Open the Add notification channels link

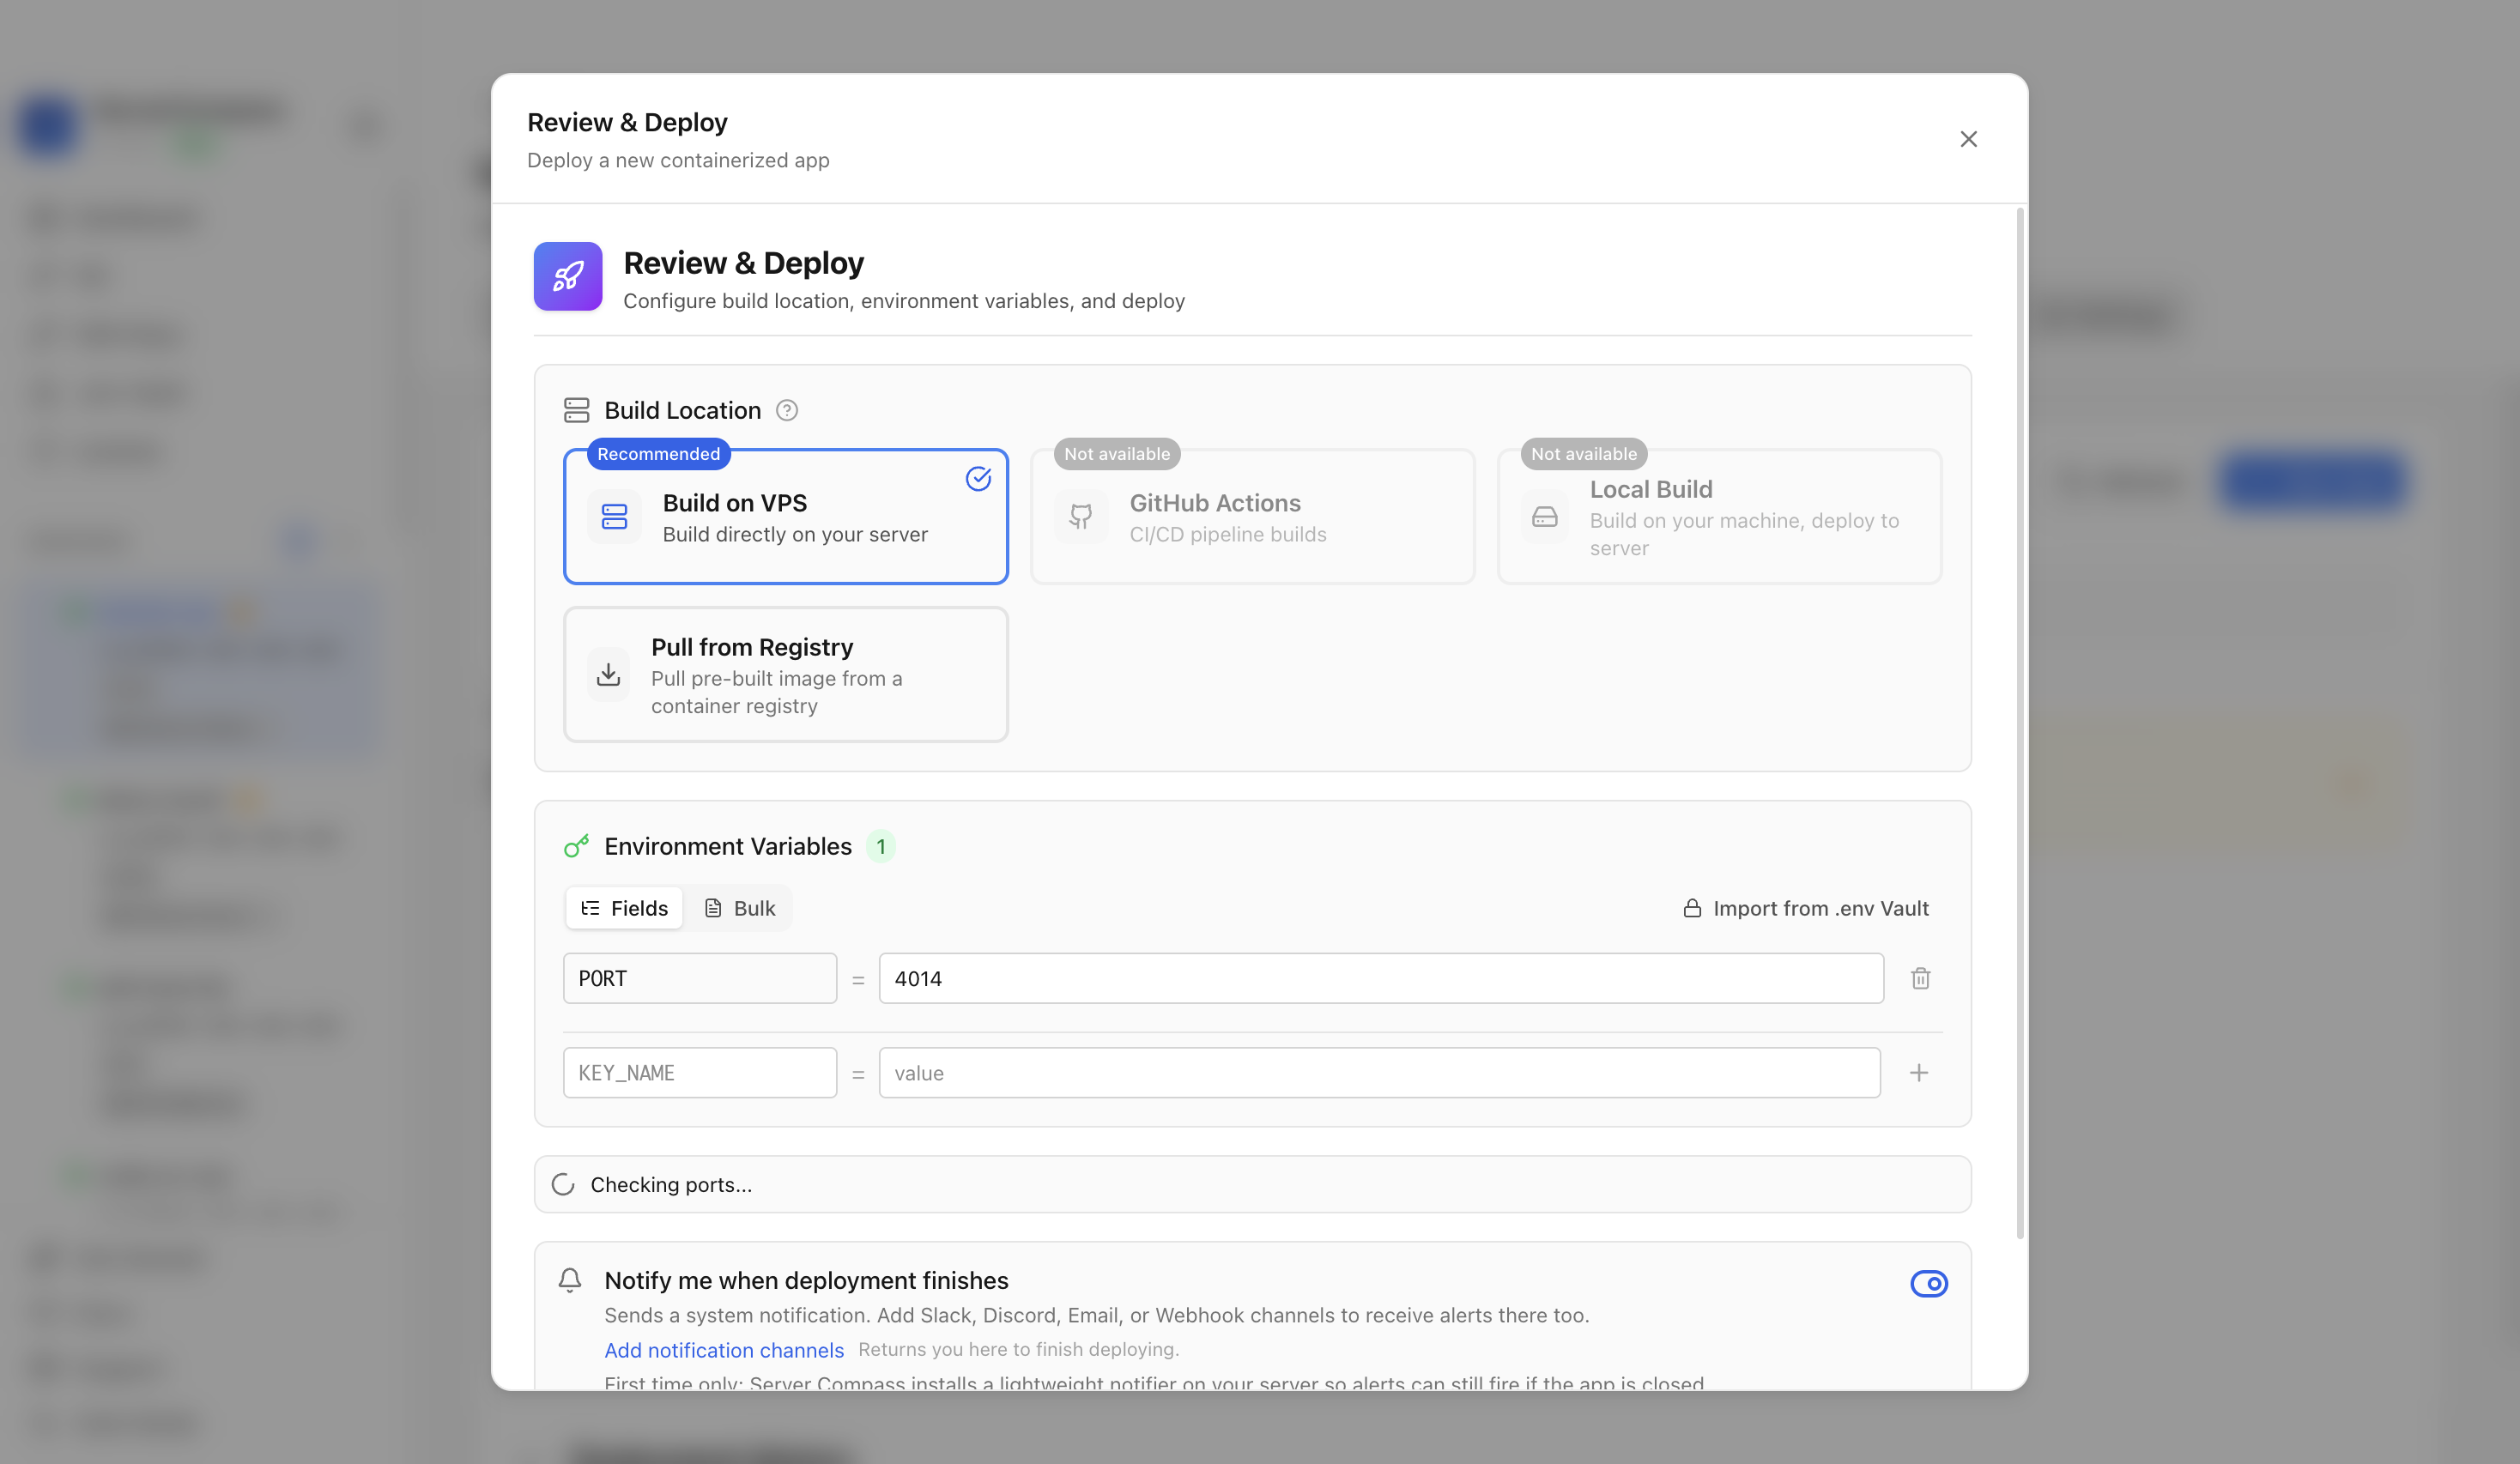[724, 1350]
